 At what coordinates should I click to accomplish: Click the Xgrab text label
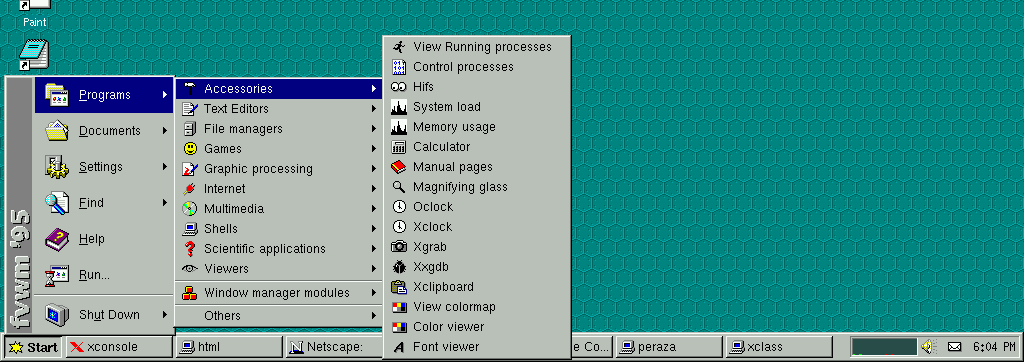430,247
